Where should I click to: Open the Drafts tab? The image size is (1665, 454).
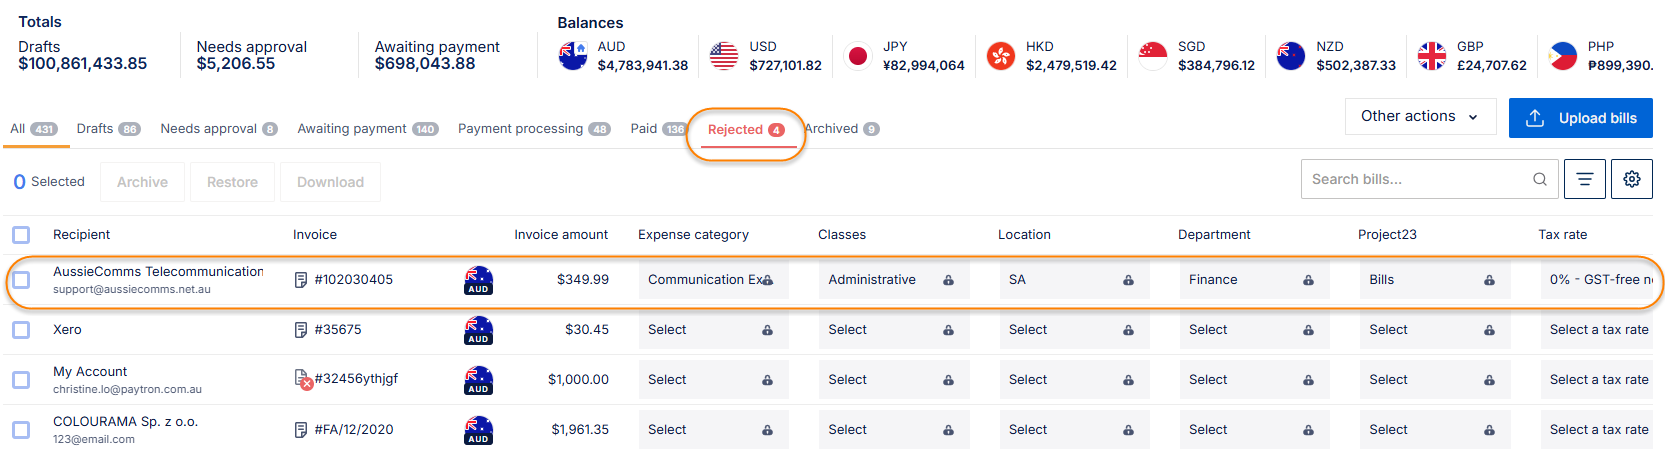point(108,129)
